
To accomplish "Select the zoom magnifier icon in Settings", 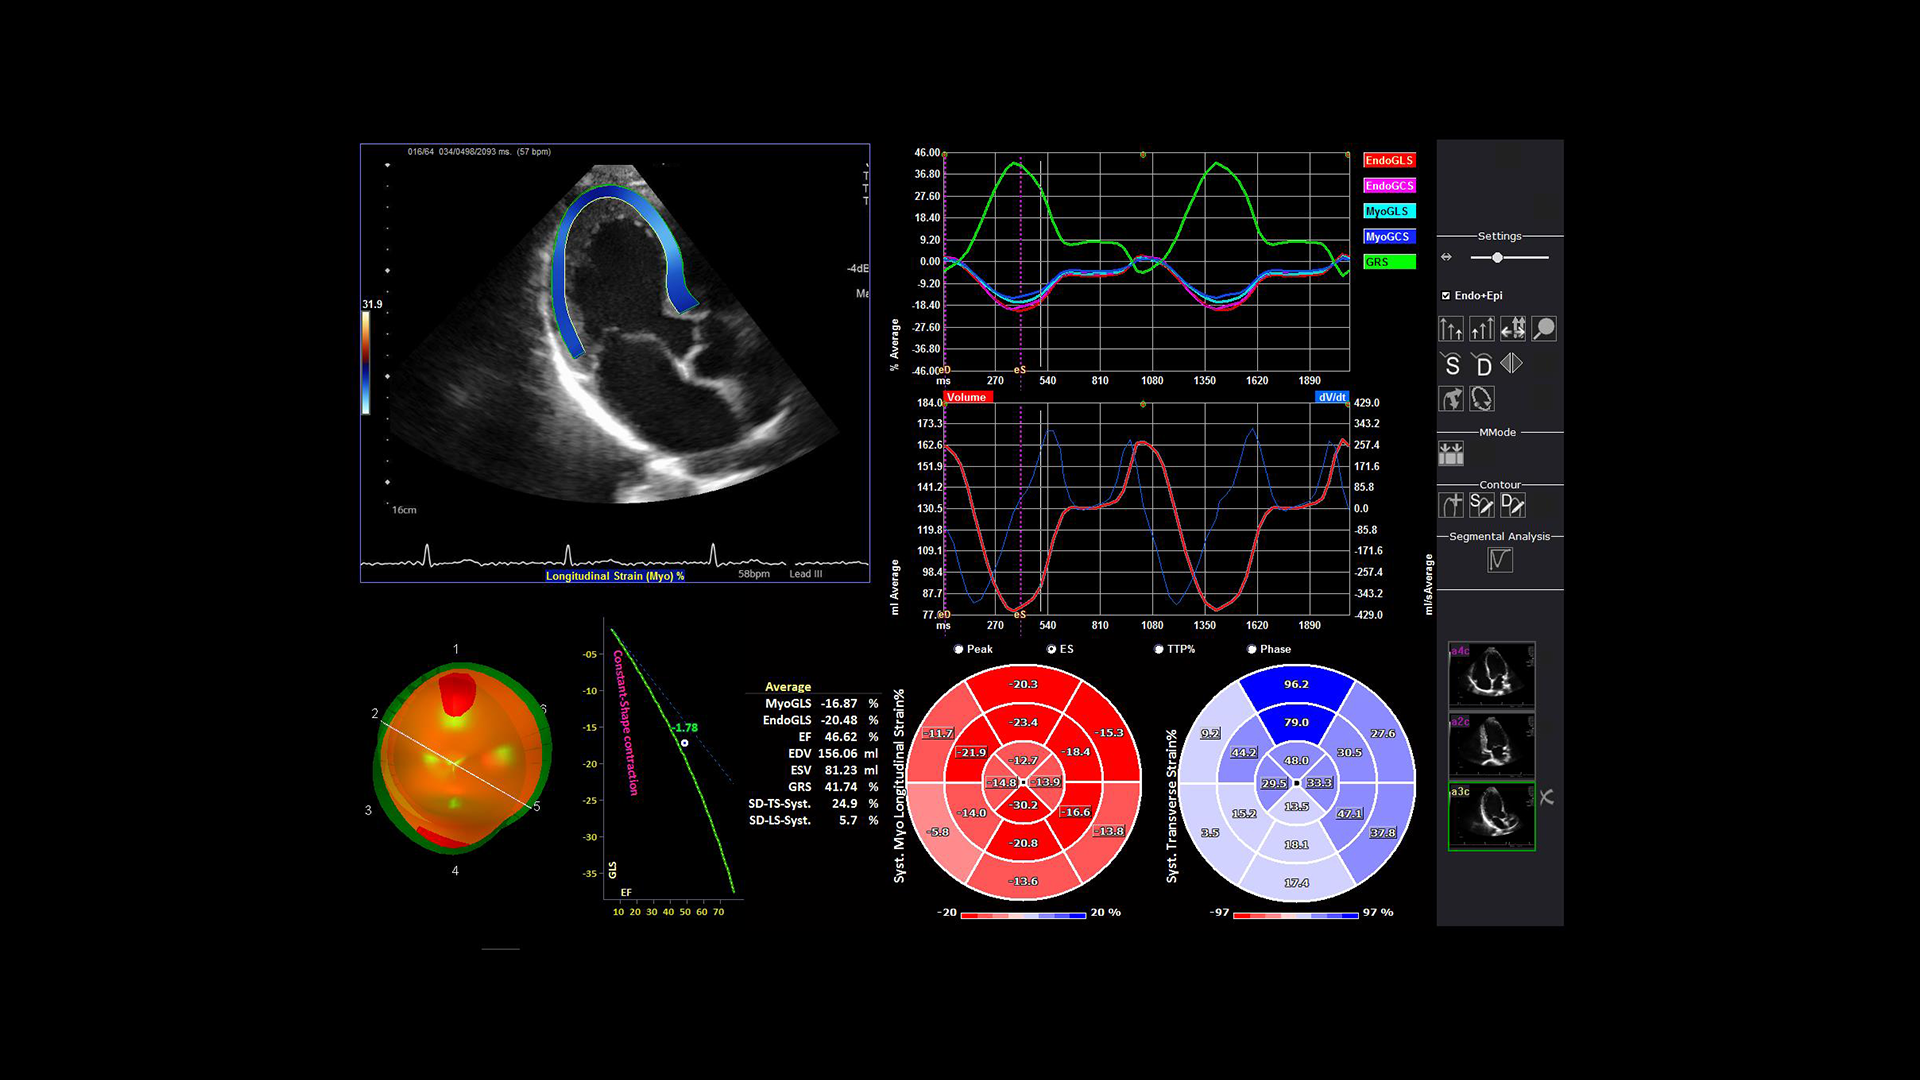I will pos(1543,329).
